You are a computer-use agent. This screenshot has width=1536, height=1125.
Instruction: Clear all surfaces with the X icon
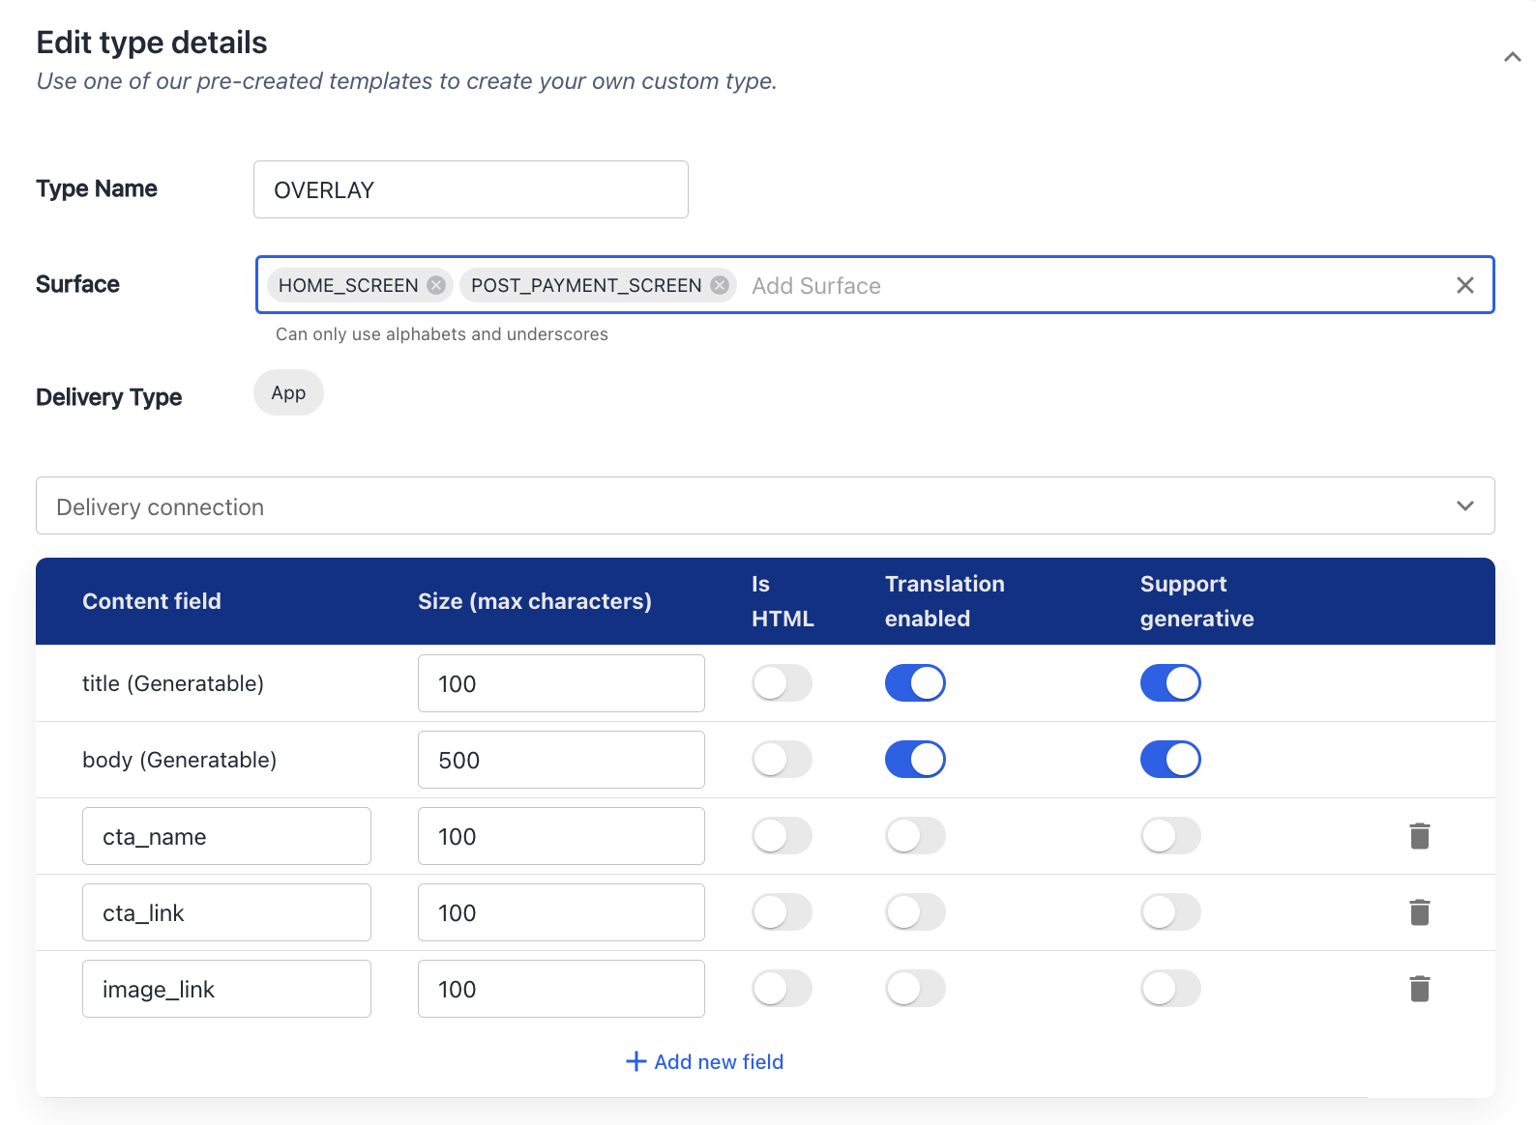(x=1464, y=285)
